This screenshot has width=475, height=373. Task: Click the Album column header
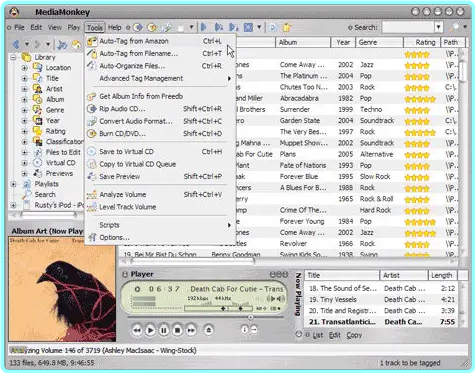pyautogui.click(x=303, y=42)
